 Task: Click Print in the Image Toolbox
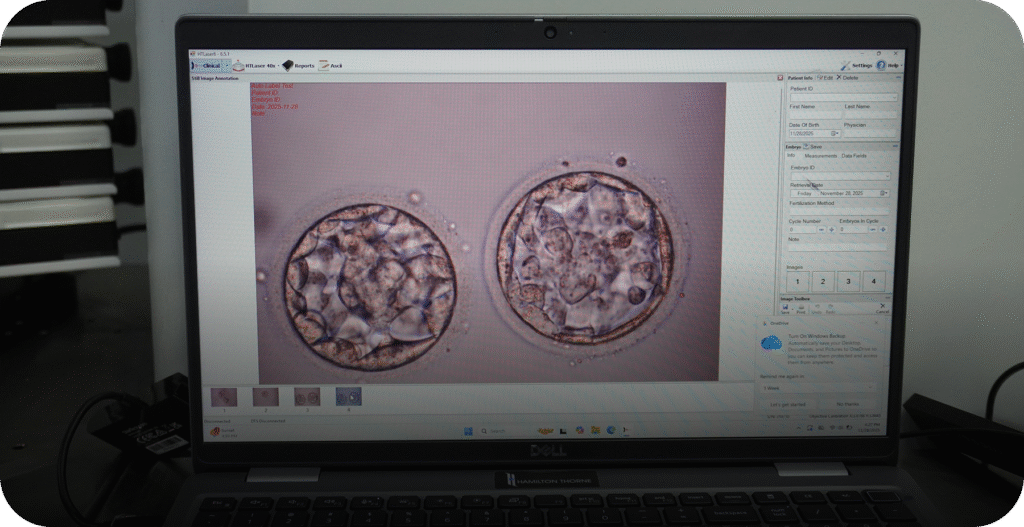[801, 309]
